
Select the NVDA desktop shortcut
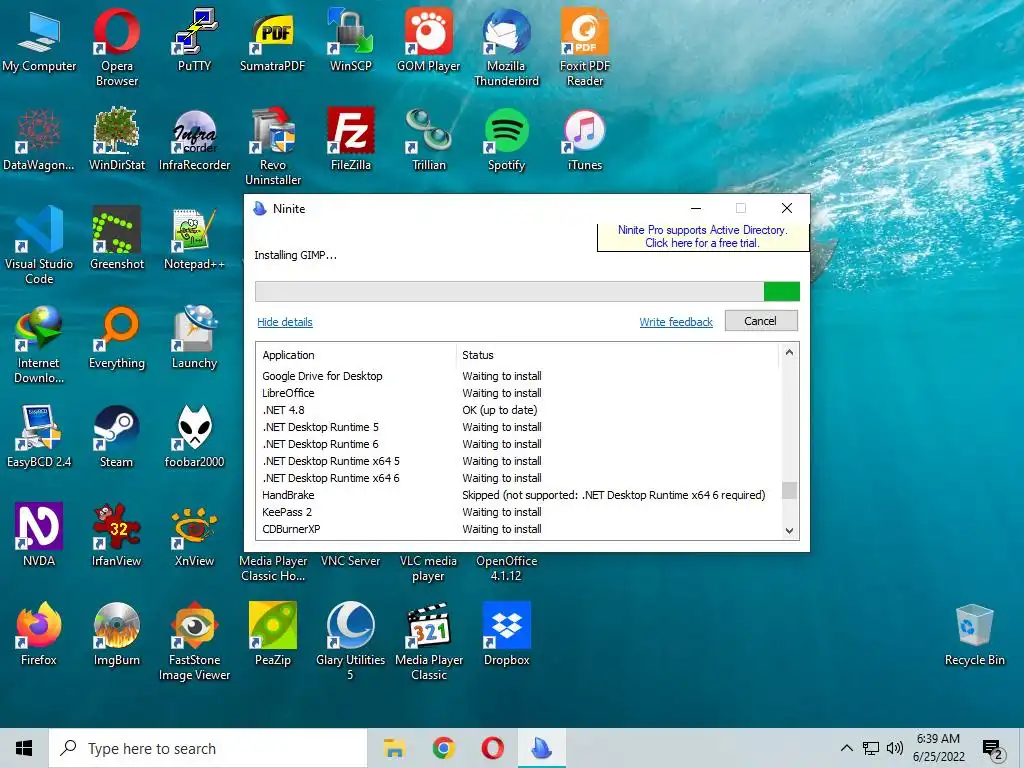click(x=39, y=534)
